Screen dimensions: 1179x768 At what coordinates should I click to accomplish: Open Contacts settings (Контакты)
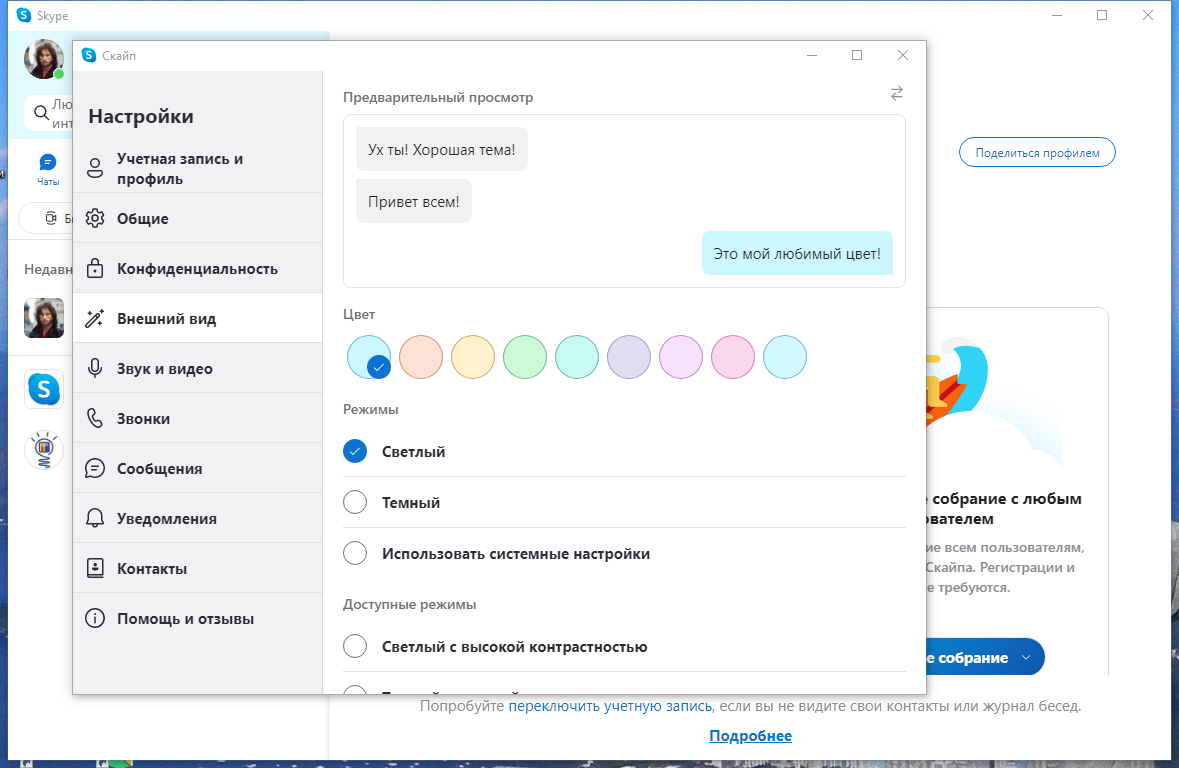click(198, 569)
